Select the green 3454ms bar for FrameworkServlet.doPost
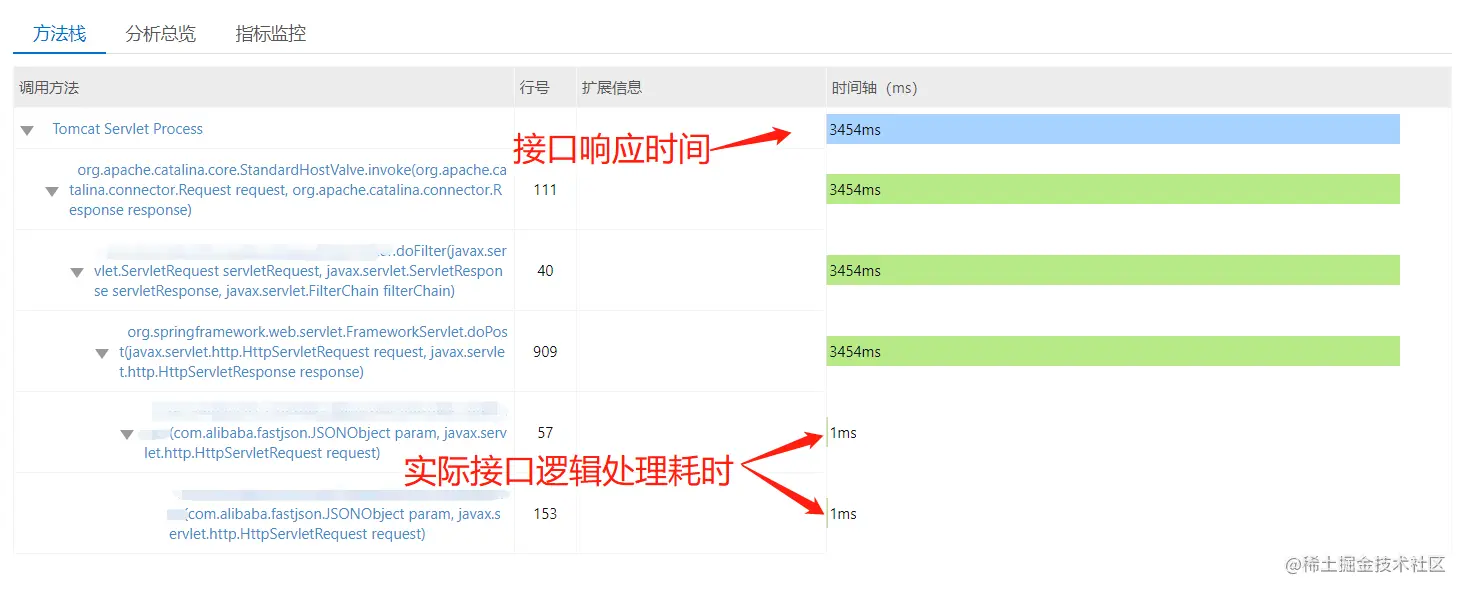 point(1113,351)
